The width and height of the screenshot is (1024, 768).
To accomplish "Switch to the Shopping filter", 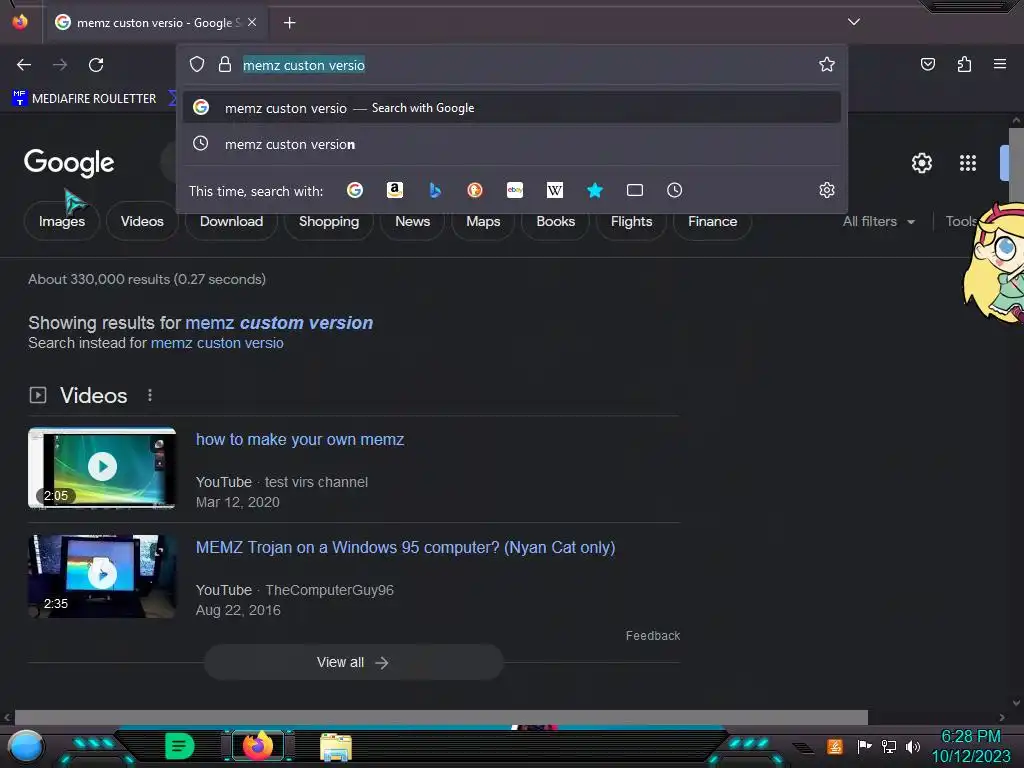I will [x=328, y=221].
